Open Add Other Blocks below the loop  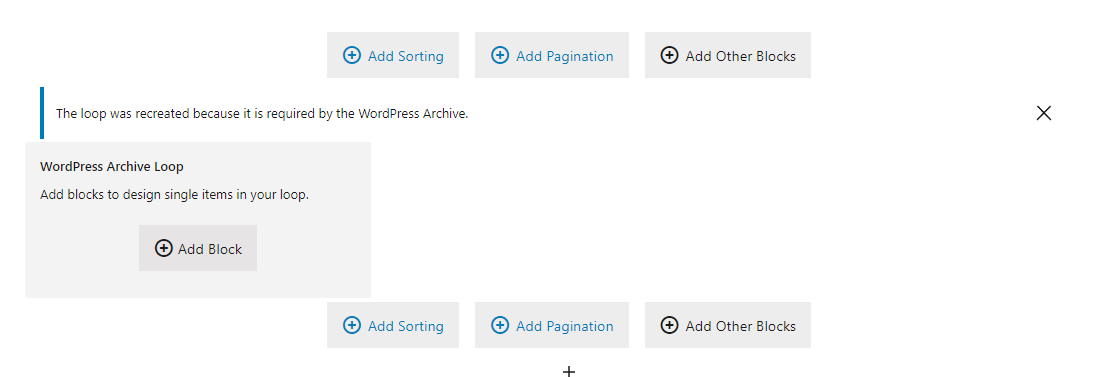[728, 325]
